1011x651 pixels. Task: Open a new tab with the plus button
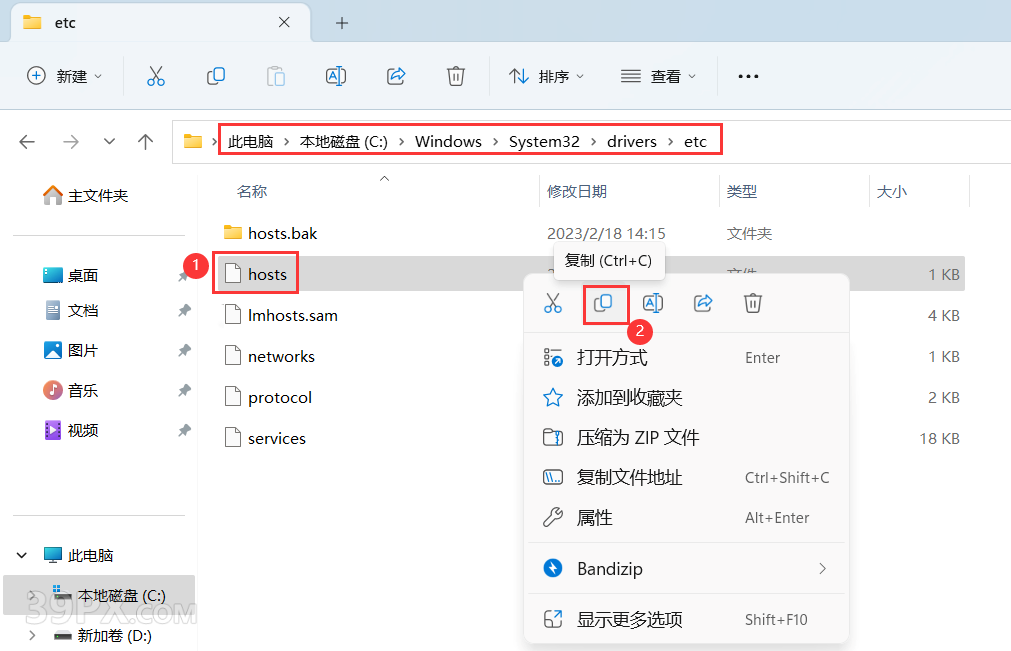click(344, 22)
